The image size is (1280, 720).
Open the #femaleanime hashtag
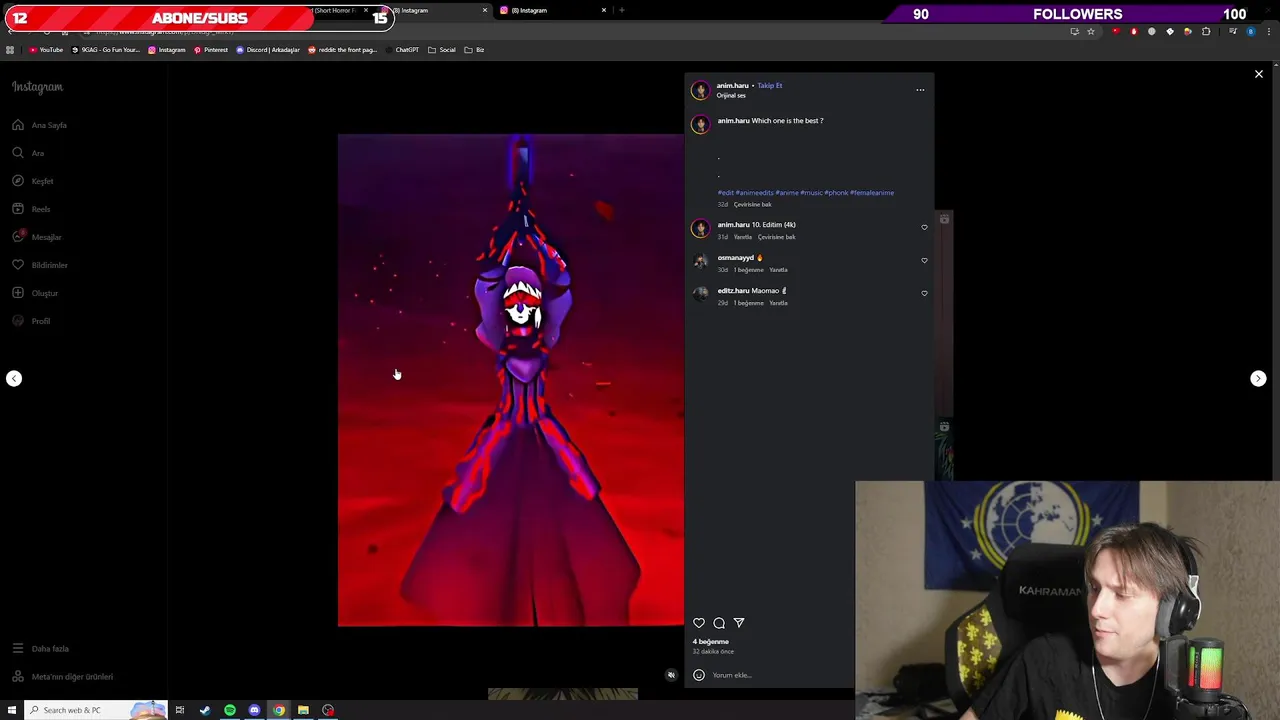pos(872,193)
